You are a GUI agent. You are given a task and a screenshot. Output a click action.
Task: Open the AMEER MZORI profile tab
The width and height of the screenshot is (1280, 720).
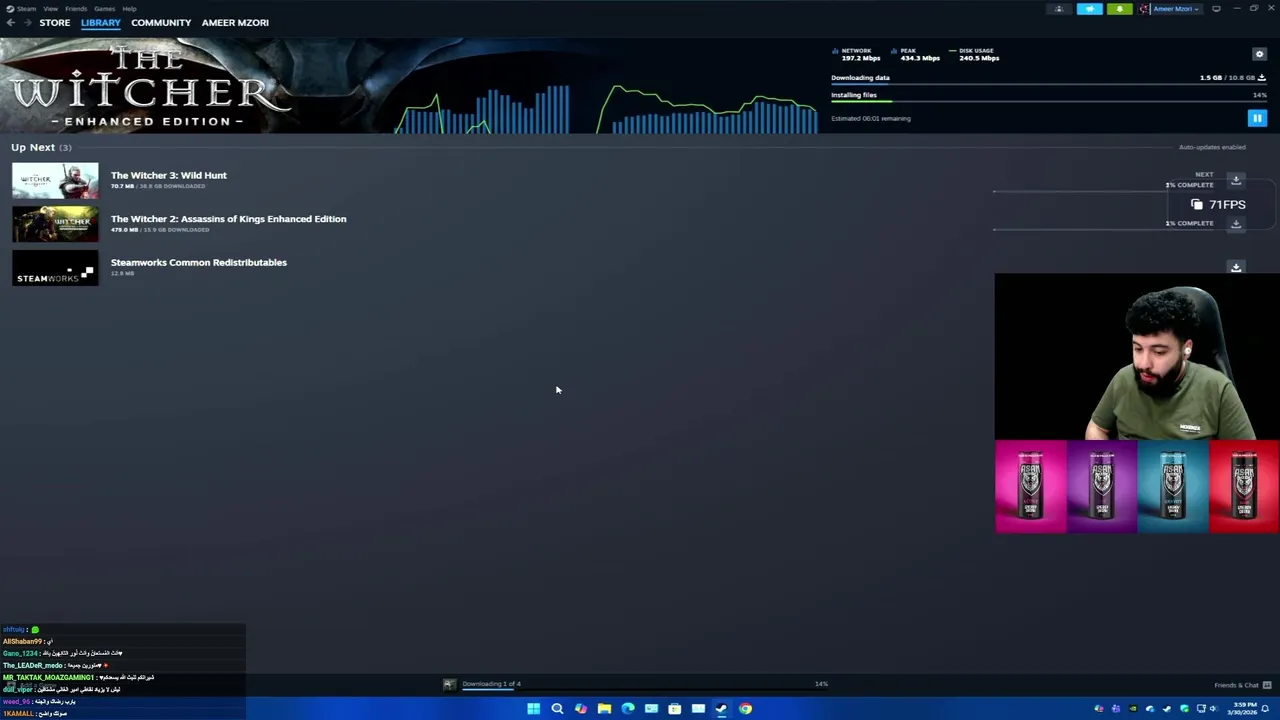click(x=235, y=22)
